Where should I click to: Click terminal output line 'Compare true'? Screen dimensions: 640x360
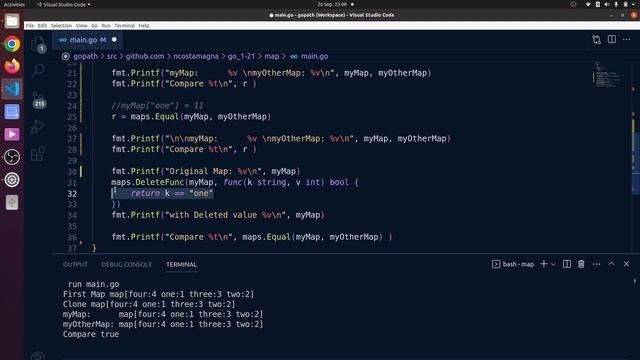pyautogui.click(x=91, y=334)
